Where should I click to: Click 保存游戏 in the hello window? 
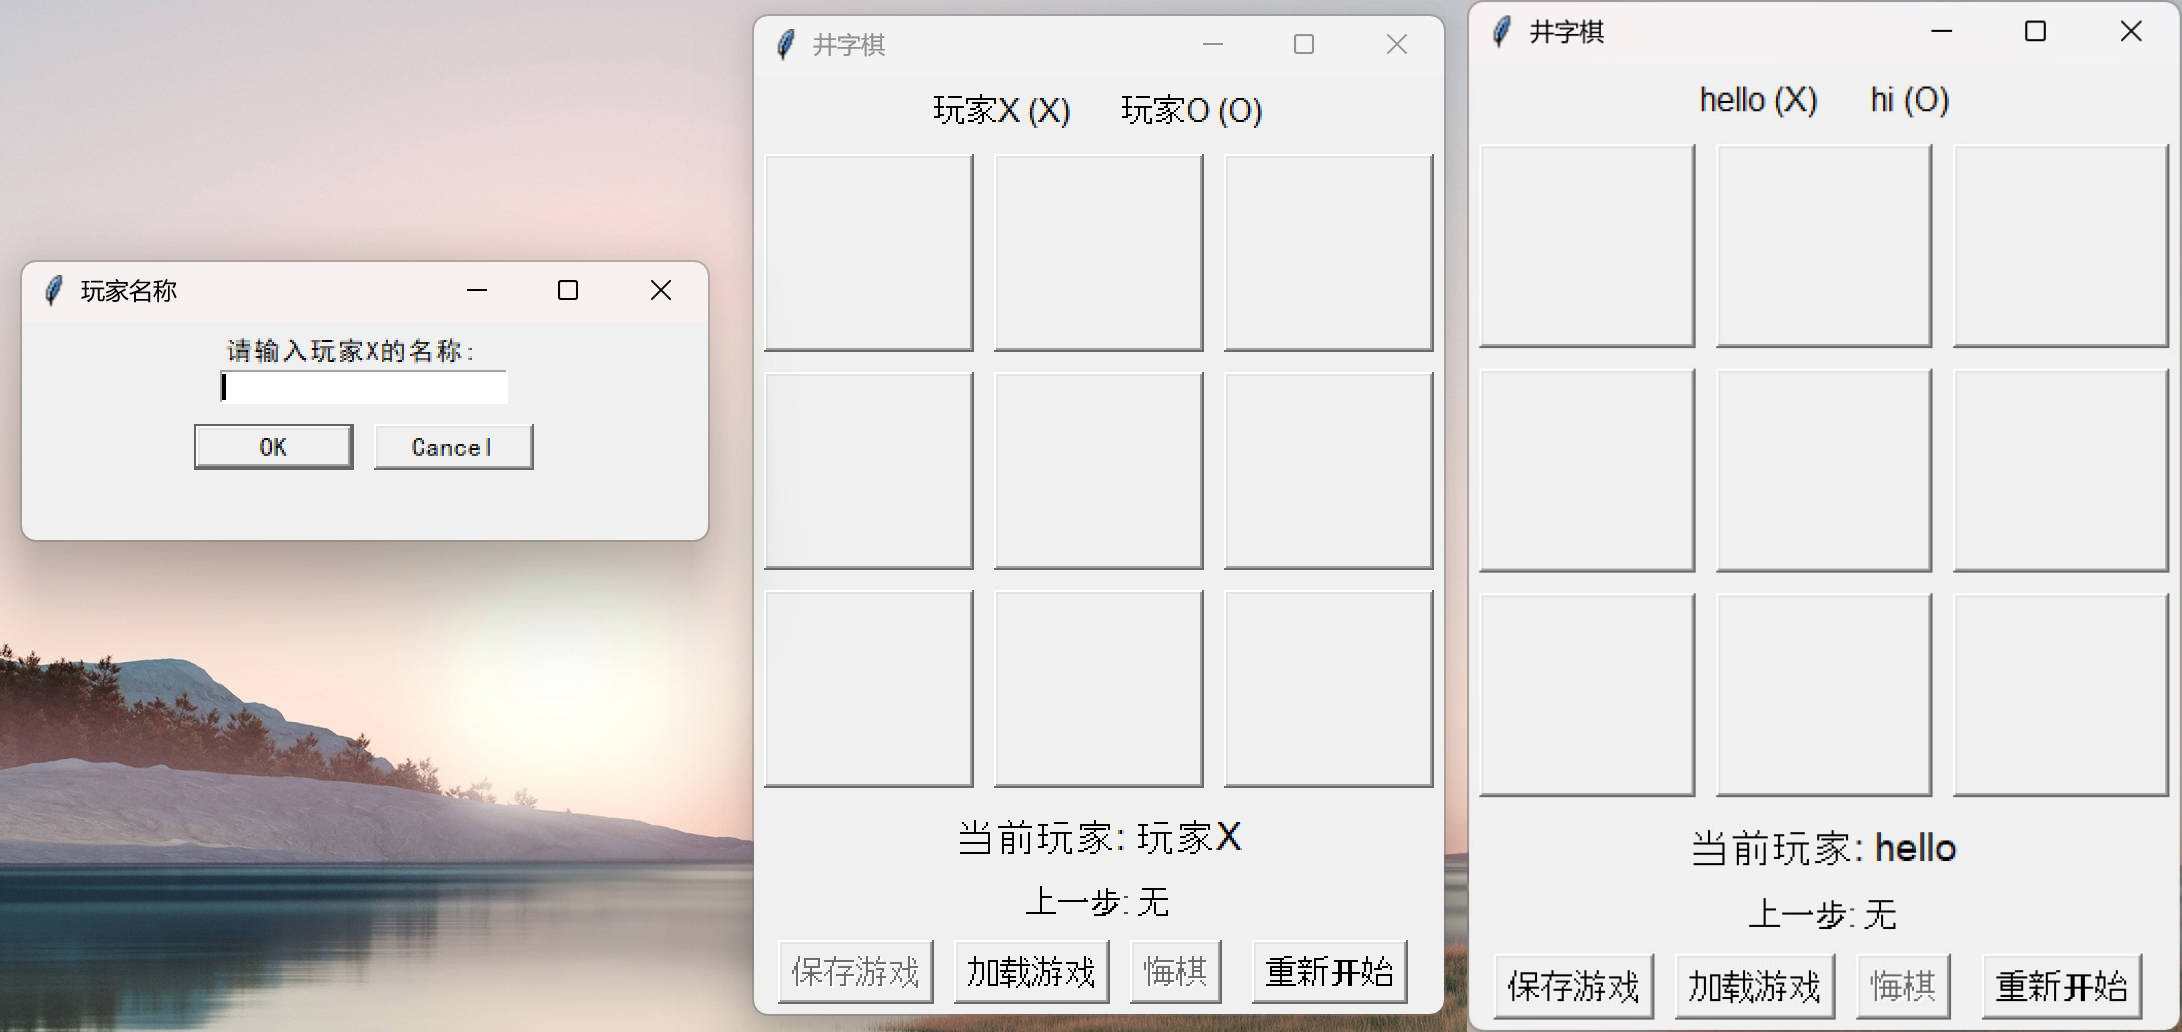pos(1574,986)
